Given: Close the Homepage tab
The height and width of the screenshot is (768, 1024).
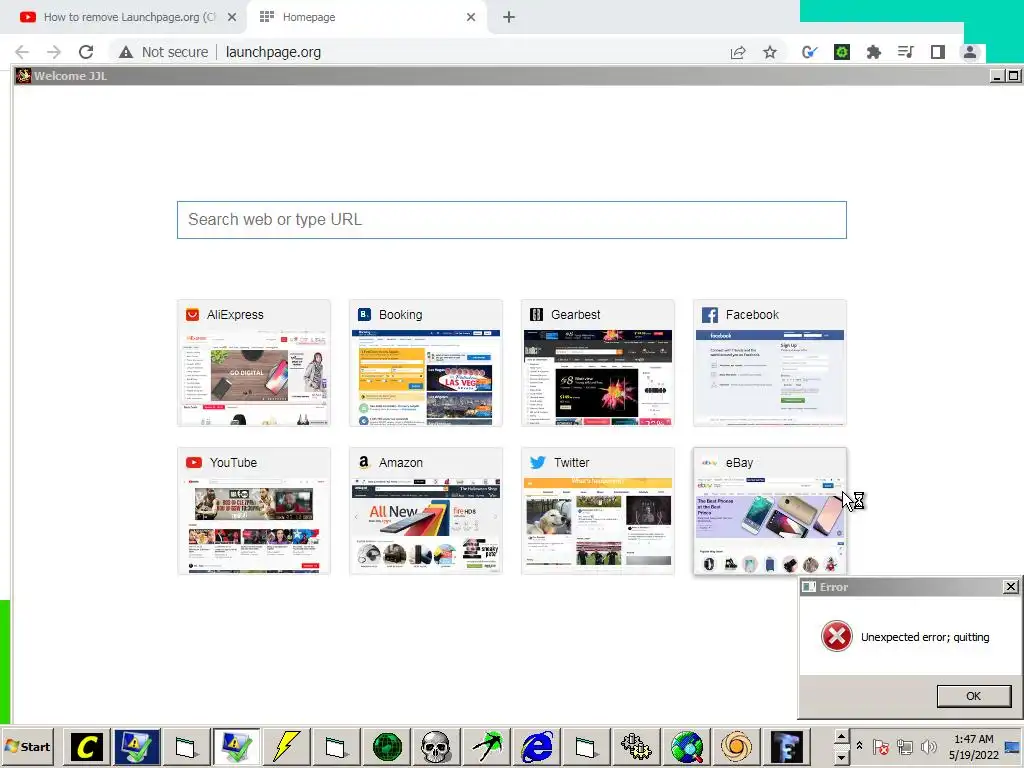Looking at the screenshot, I should tap(471, 17).
